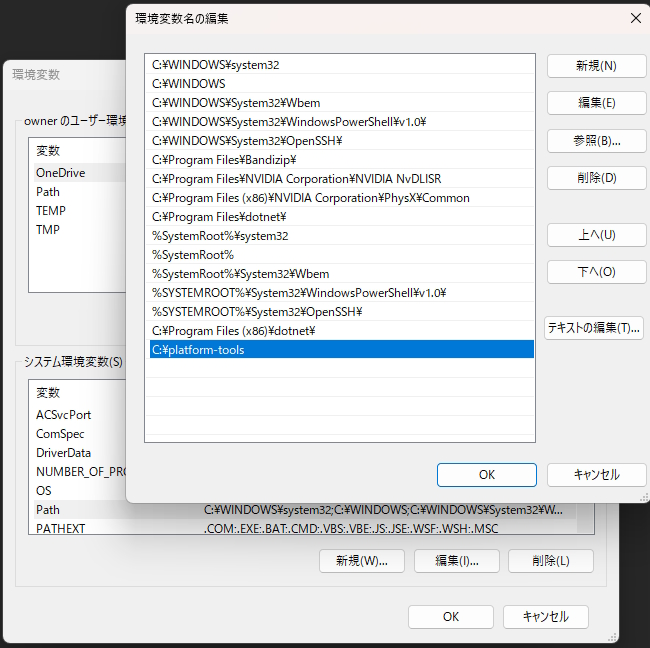Screen dimensions: 650x648
Task: Cancel the path editor dialog
Action: coord(597,475)
